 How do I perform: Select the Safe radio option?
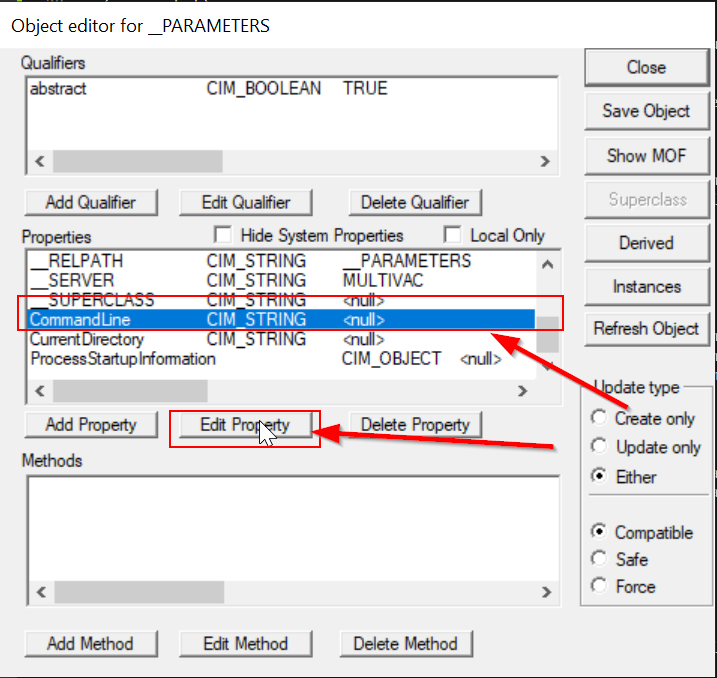599,559
